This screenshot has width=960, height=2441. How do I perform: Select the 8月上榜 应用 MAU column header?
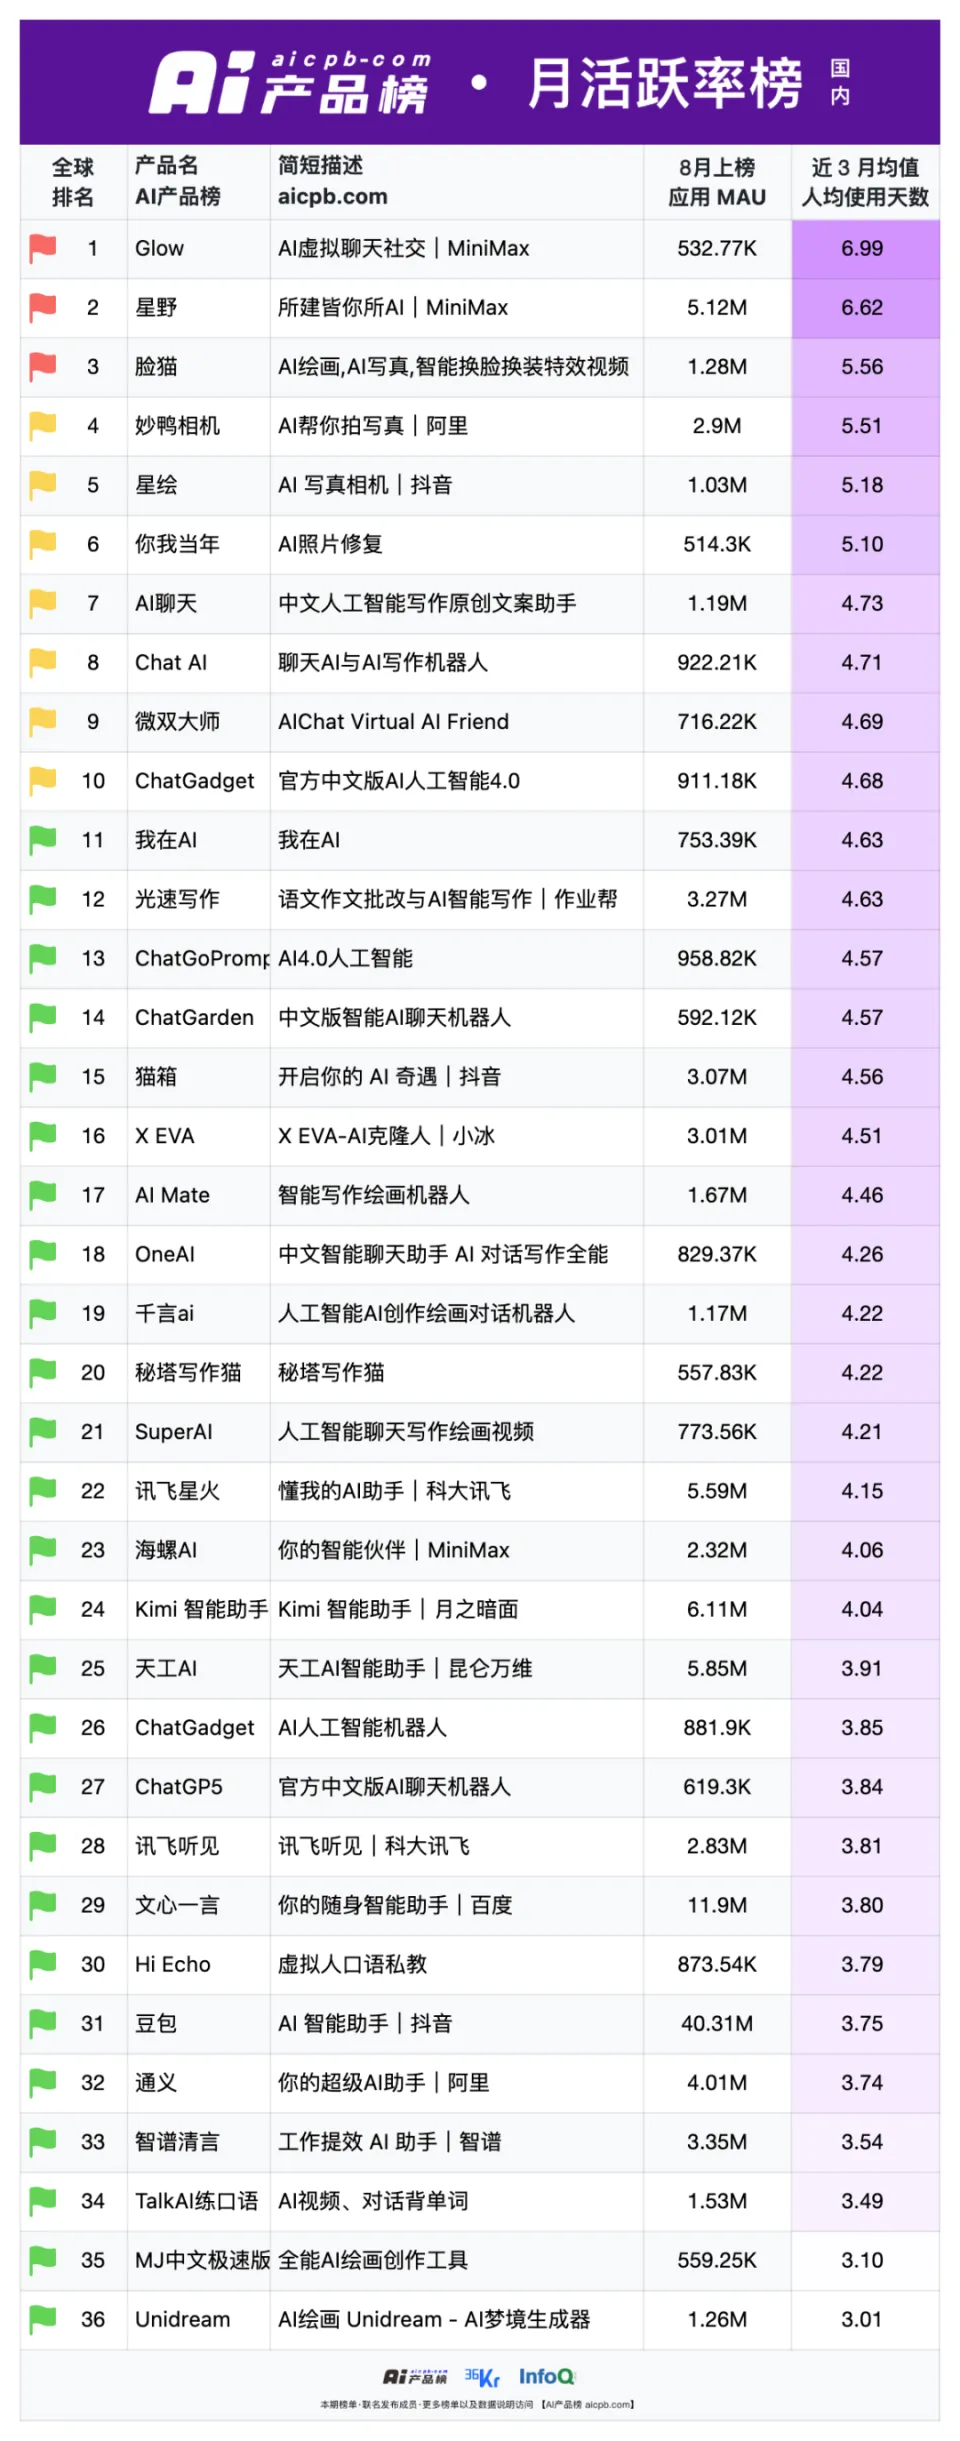point(717,182)
